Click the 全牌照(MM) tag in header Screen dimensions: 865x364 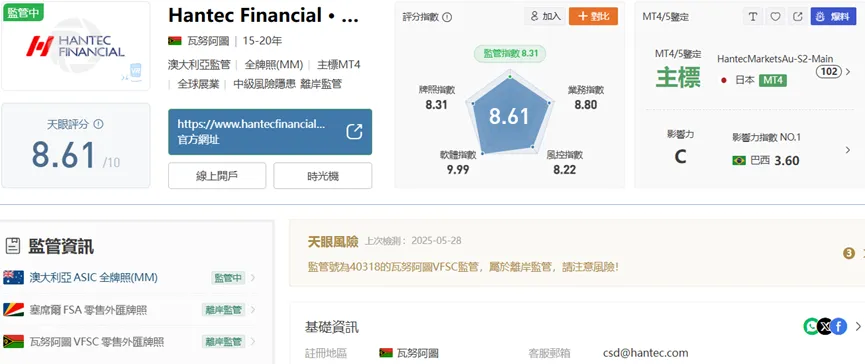point(274,65)
